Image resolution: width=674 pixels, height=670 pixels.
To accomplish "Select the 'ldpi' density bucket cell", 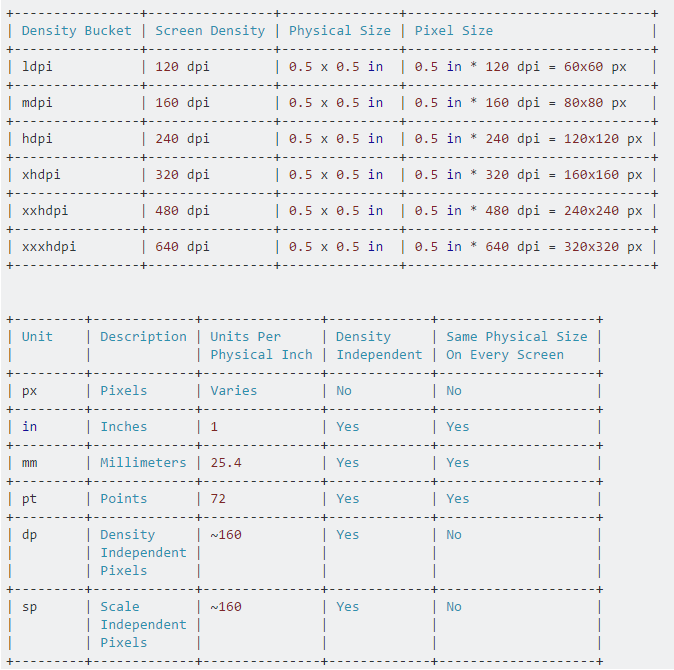I will (x=37, y=67).
